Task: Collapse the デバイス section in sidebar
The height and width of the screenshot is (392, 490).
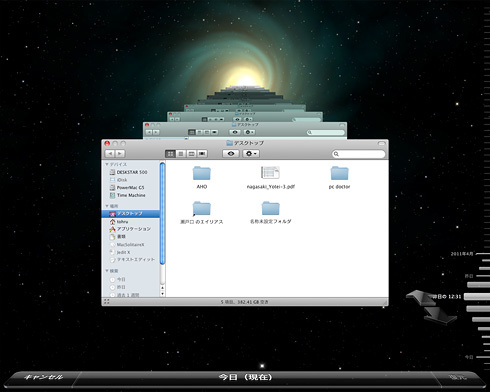Action: [107, 164]
